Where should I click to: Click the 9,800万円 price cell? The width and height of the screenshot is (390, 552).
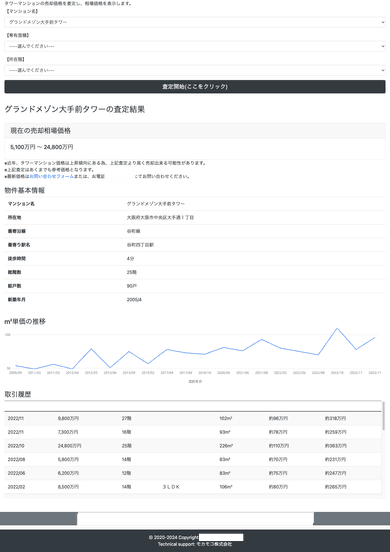[68, 418]
